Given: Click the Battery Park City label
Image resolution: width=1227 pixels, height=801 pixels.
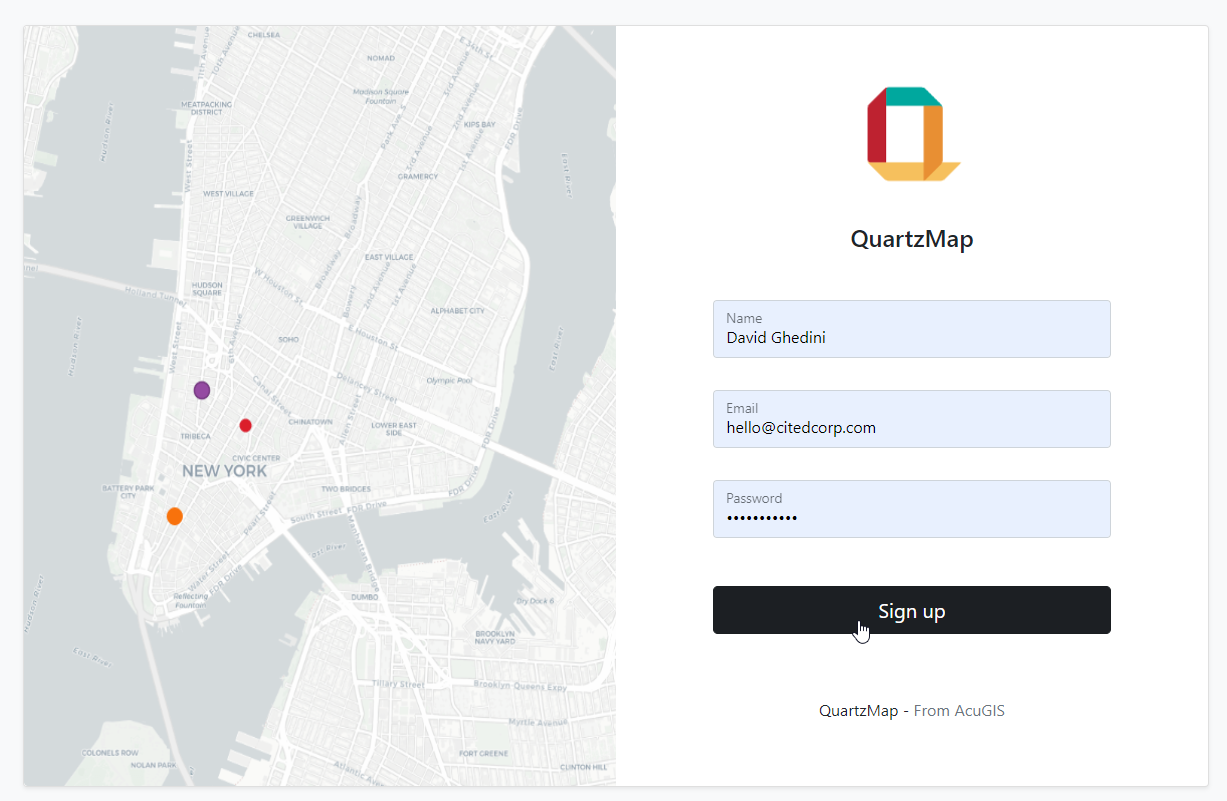Looking at the screenshot, I should click(x=126, y=492).
